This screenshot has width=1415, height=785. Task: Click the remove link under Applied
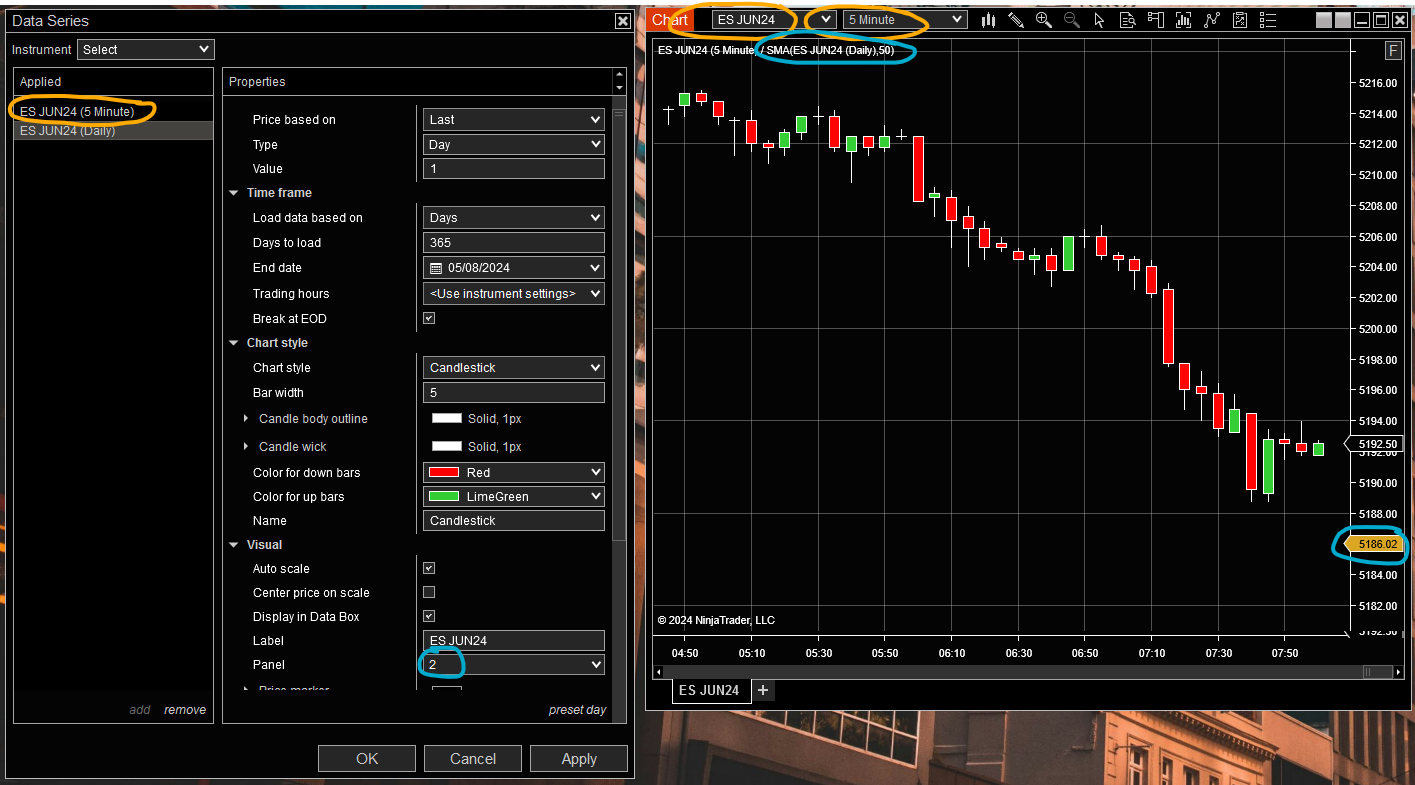tap(185, 710)
